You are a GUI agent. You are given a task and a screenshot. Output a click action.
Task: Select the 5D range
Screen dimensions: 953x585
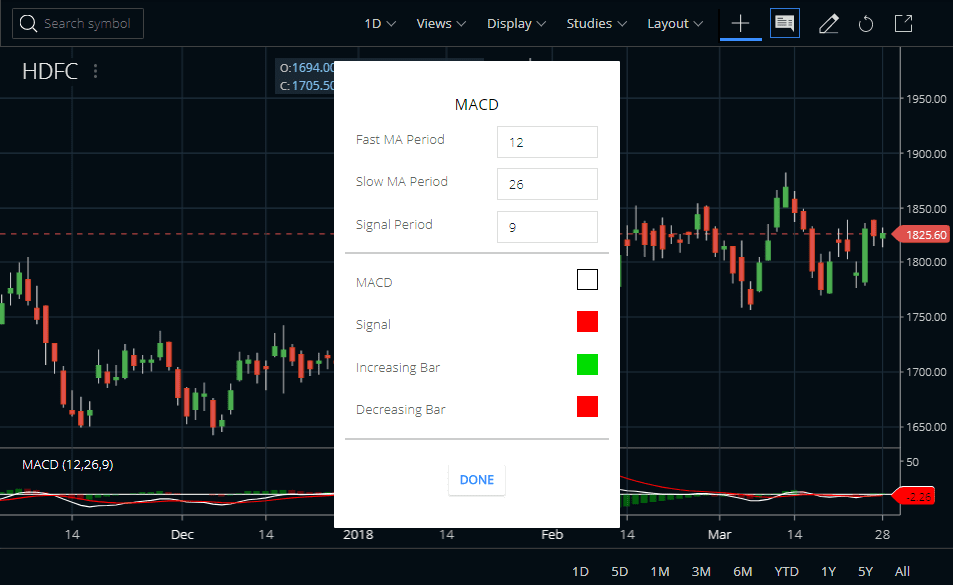pos(619,572)
